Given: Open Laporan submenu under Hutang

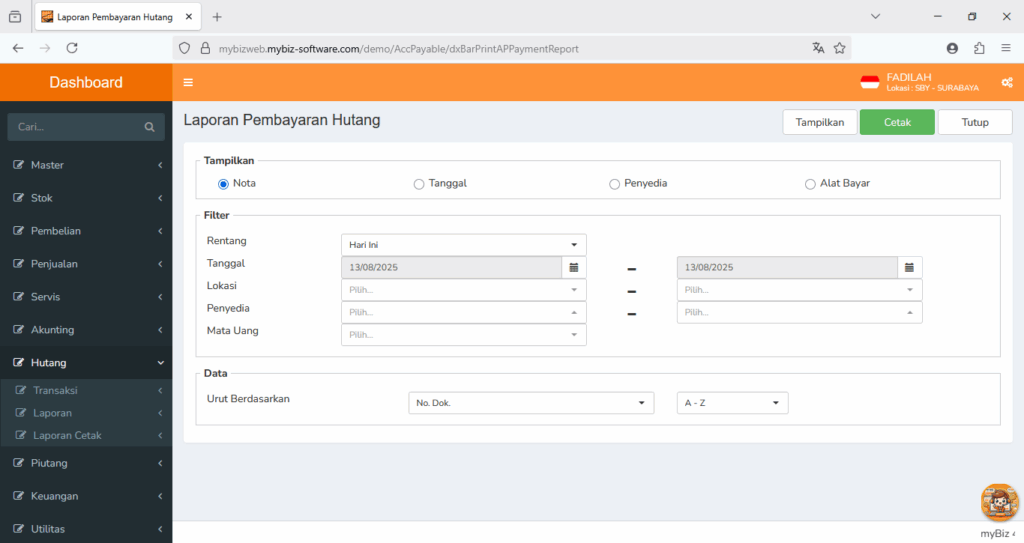Looking at the screenshot, I should (86, 413).
